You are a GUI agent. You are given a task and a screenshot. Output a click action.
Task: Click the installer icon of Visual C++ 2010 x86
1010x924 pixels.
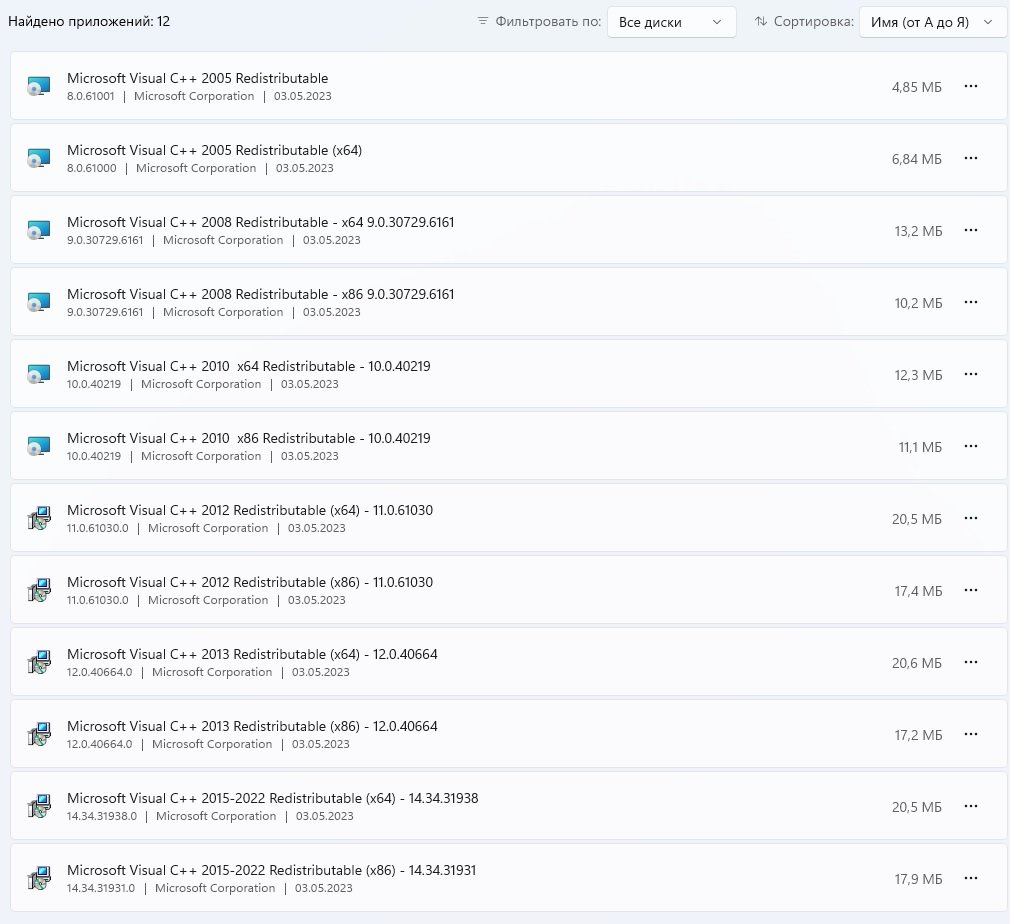tap(38, 446)
